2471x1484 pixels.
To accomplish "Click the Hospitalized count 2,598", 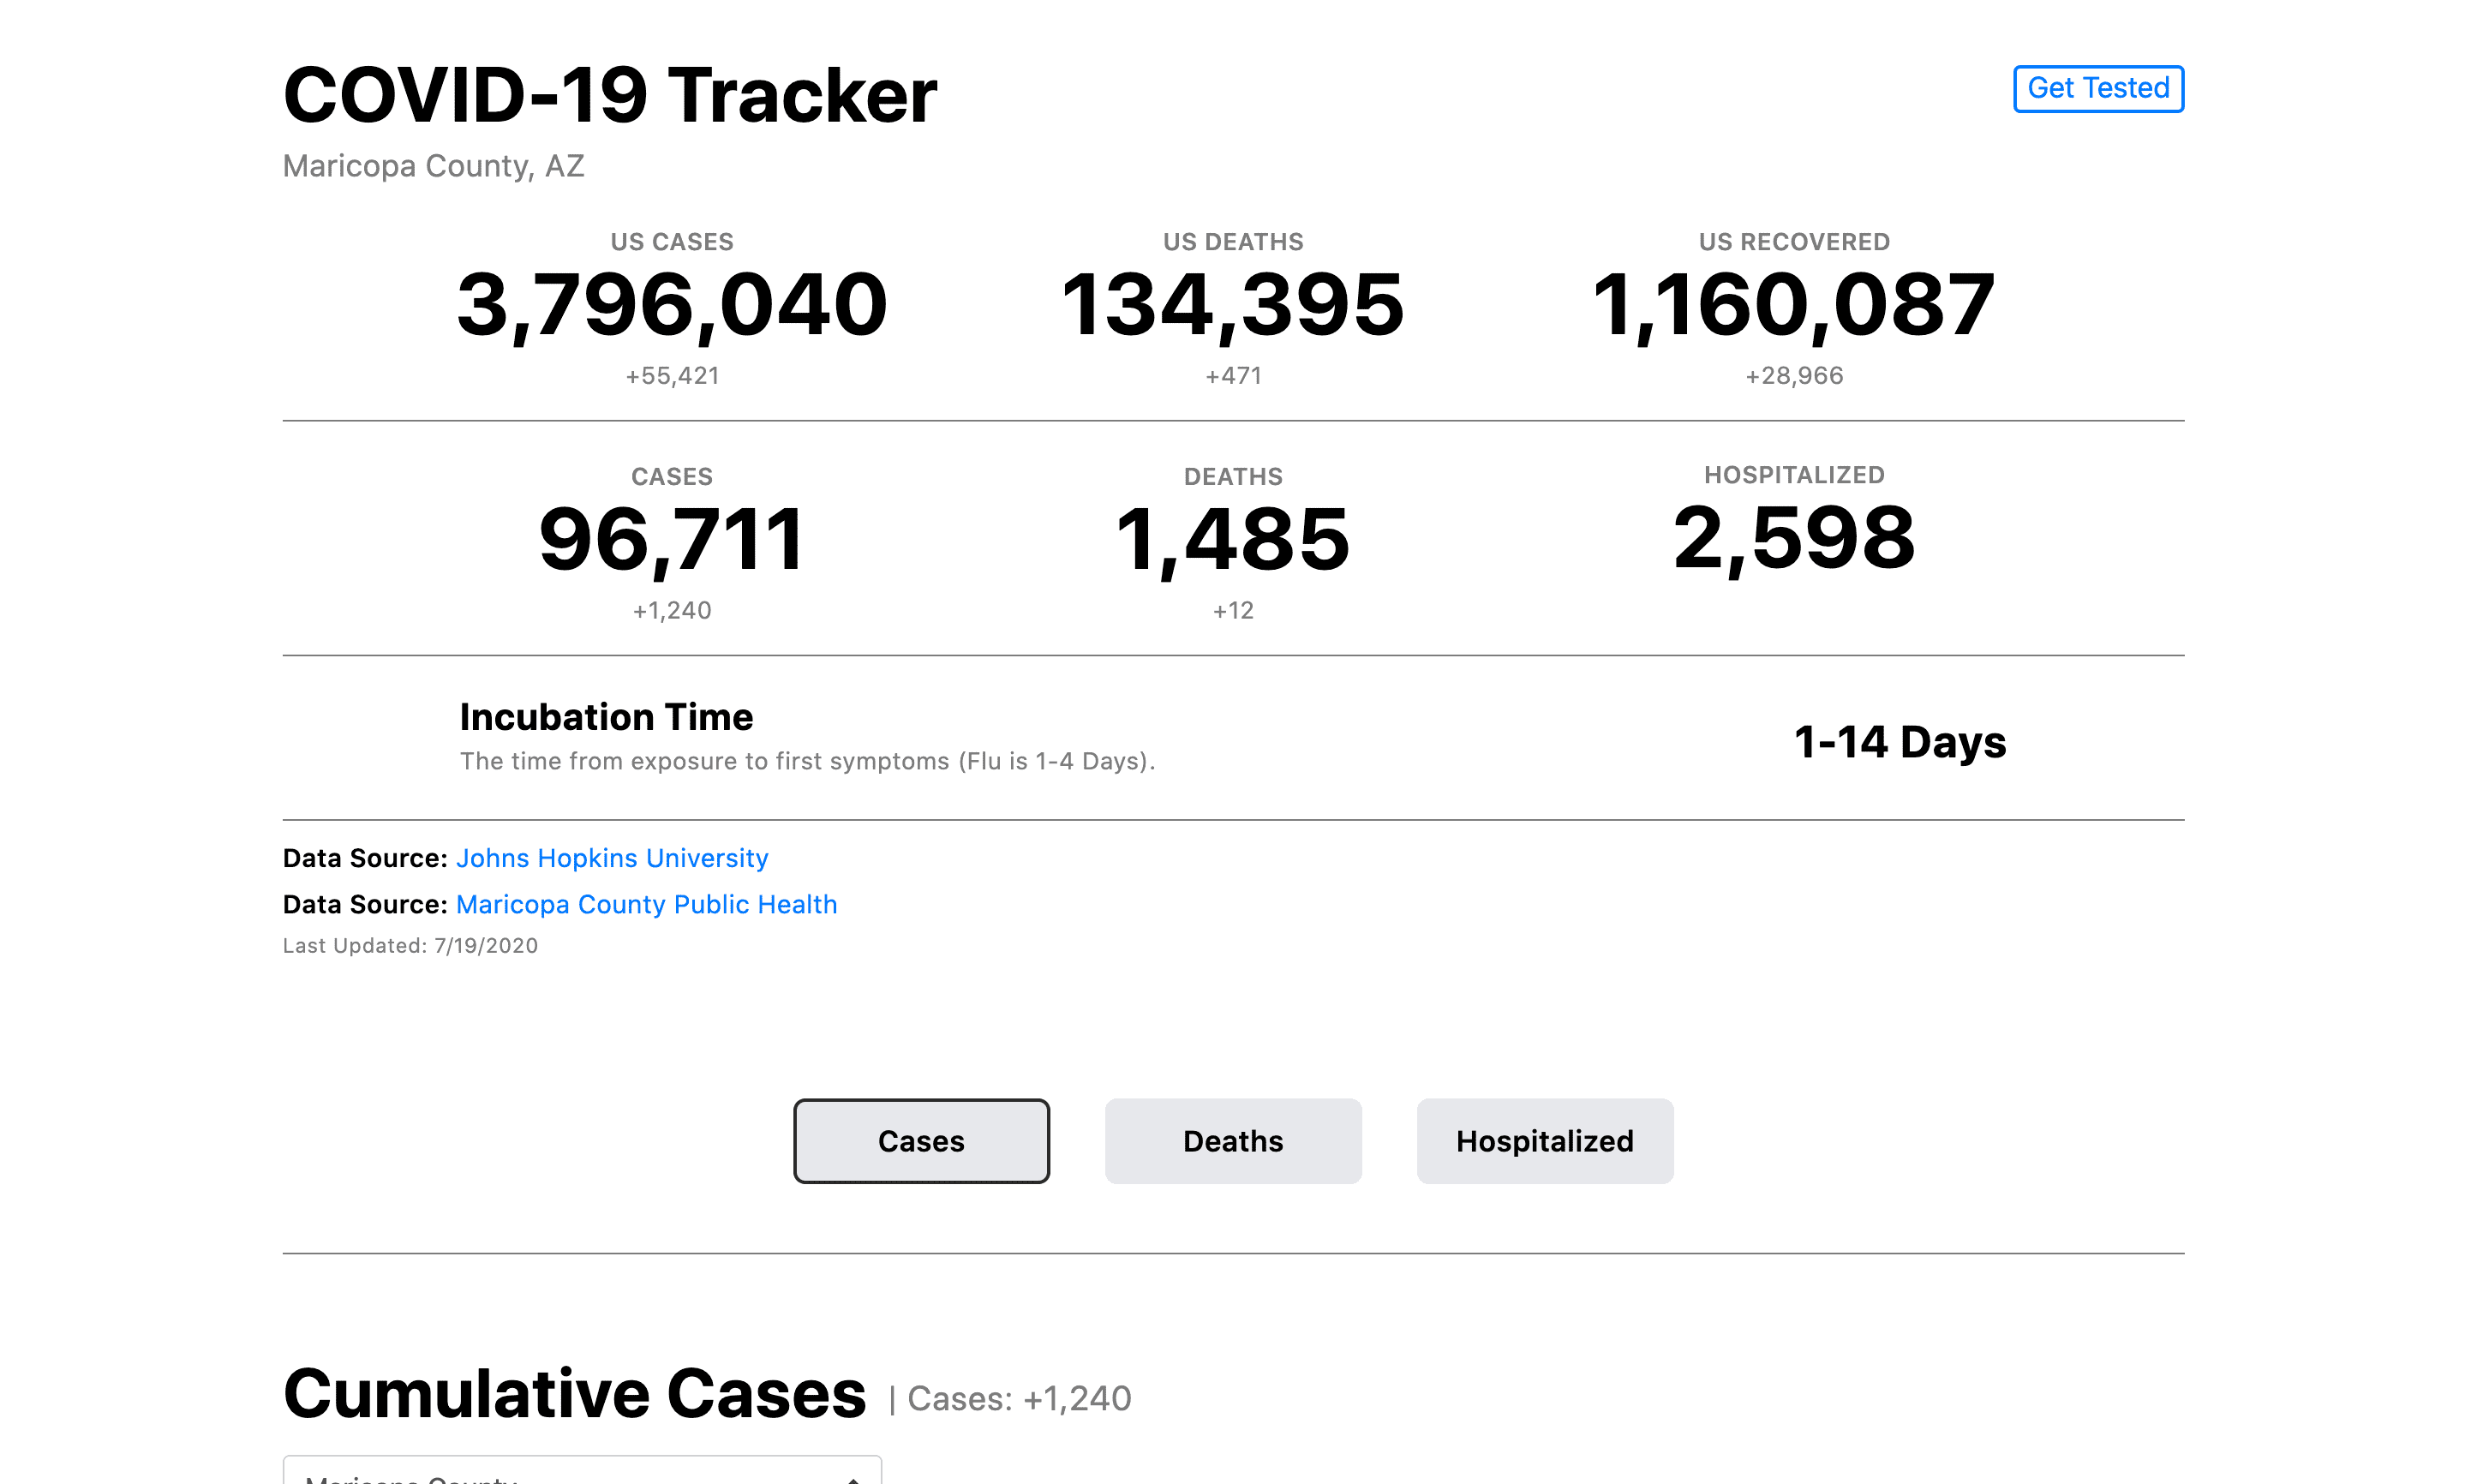I will (1794, 538).
